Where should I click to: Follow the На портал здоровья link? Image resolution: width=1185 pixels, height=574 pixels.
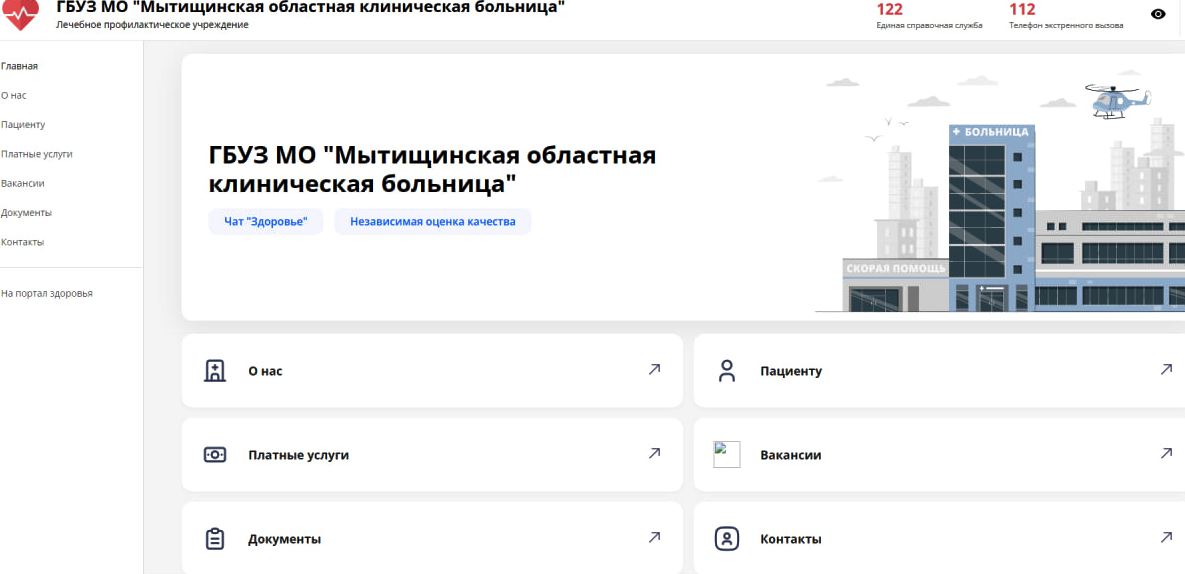pyautogui.click(x=47, y=293)
